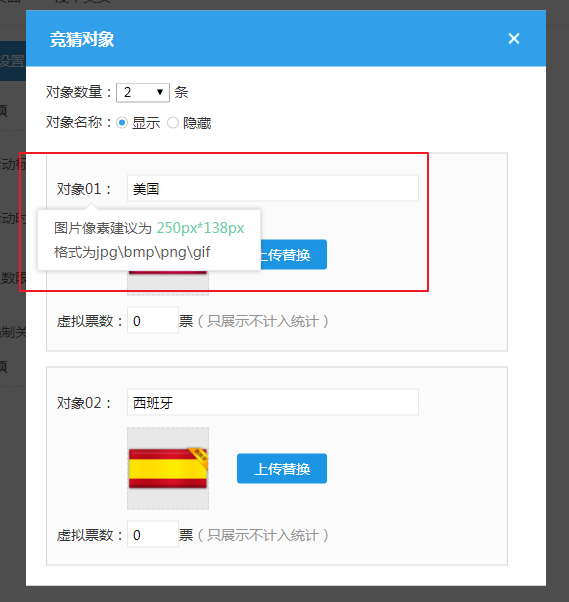This screenshot has height=602, width=569.
Task: Click the partially hidden 对象01 flag thumbnail
Action: tap(168, 283)
